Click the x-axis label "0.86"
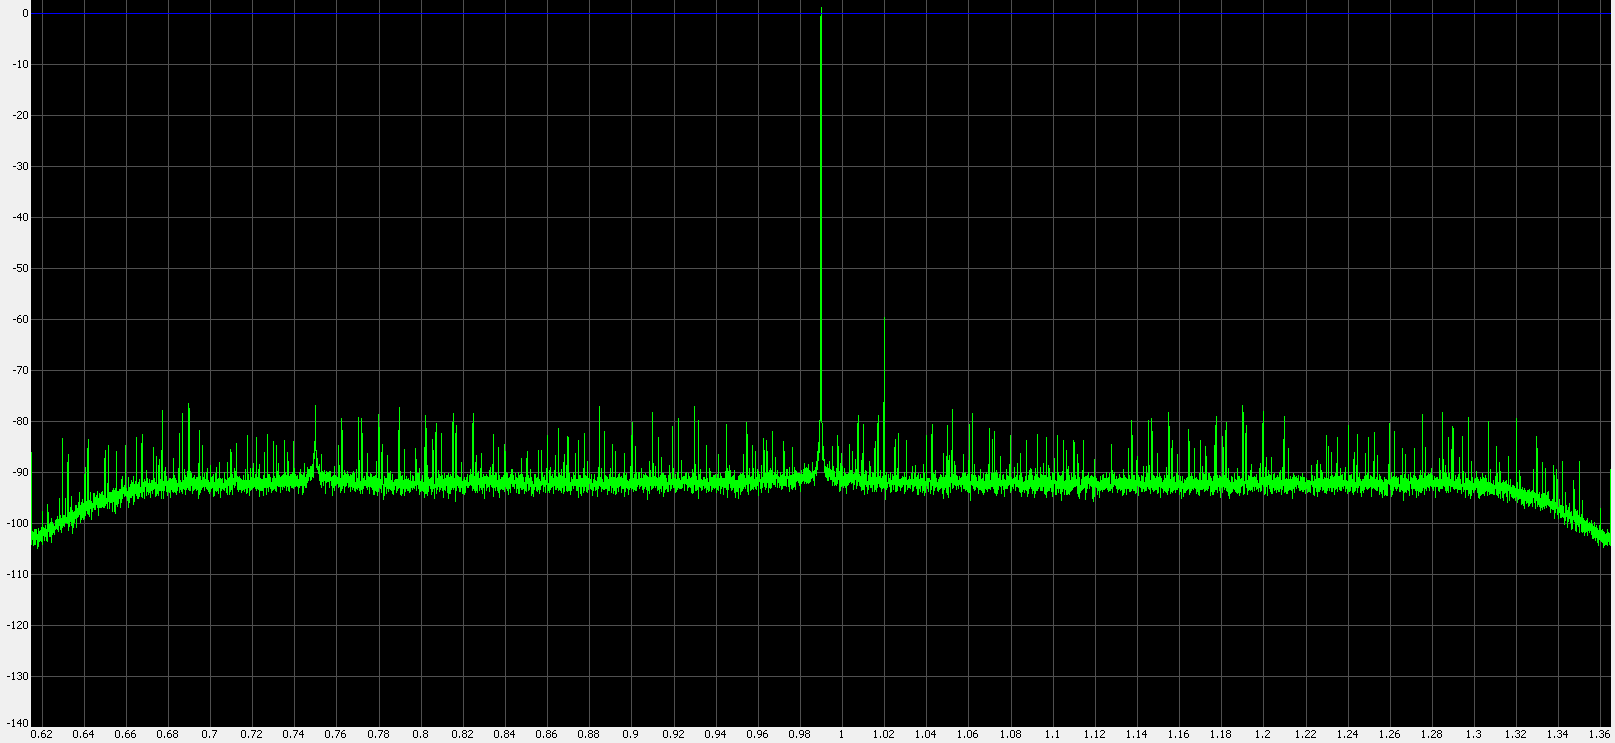The height and width of the screenshot is (743, 1615). [x=546, y=735]
